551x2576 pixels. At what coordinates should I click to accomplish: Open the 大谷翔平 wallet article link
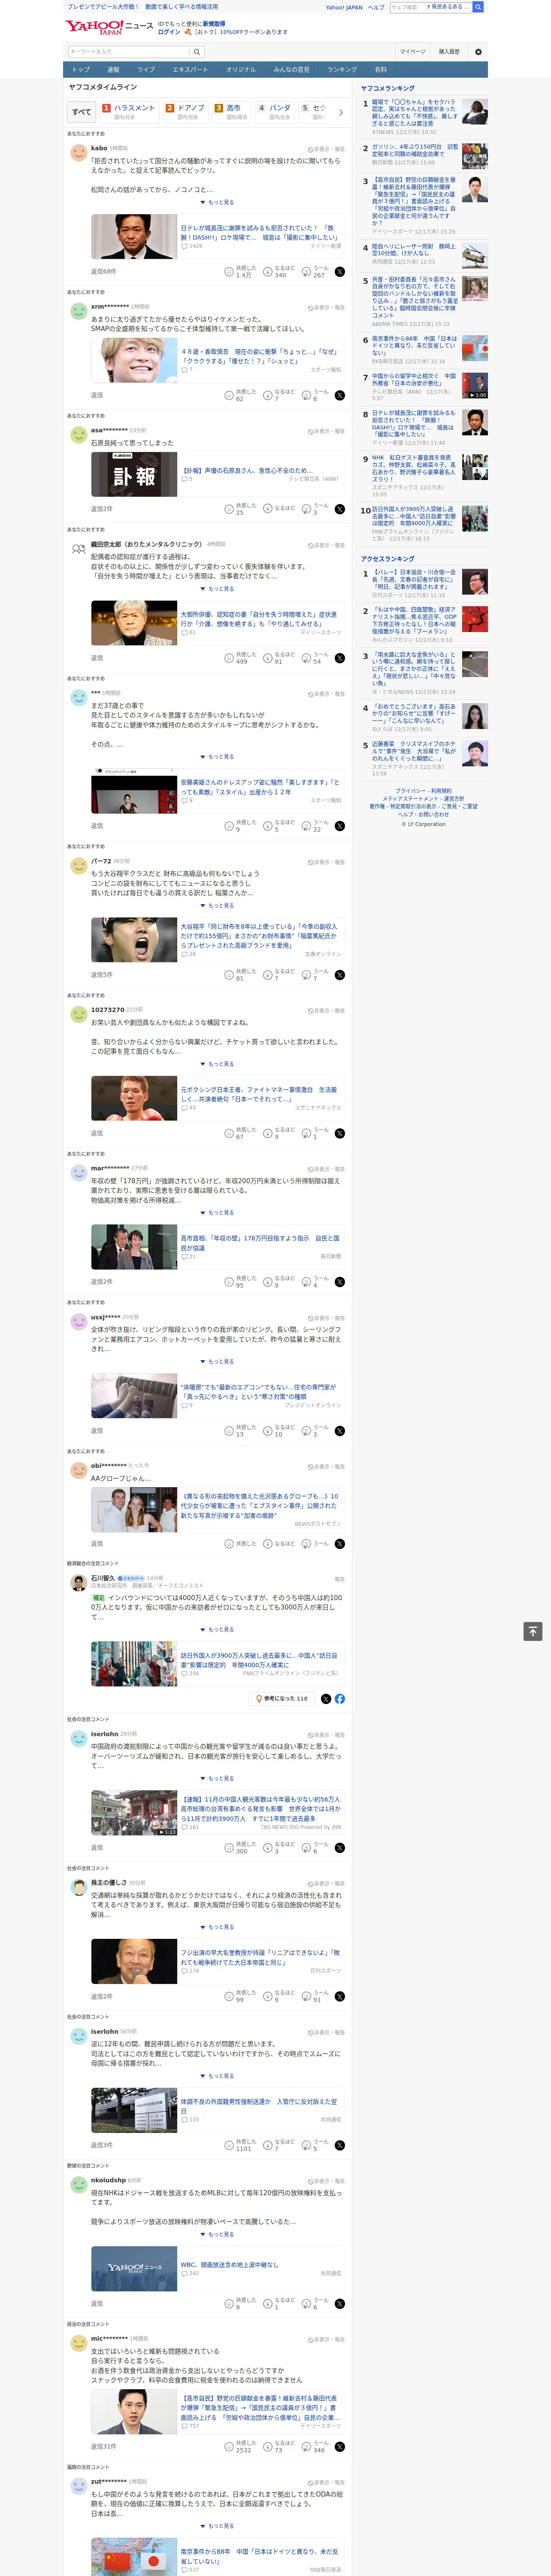point(259,935)
